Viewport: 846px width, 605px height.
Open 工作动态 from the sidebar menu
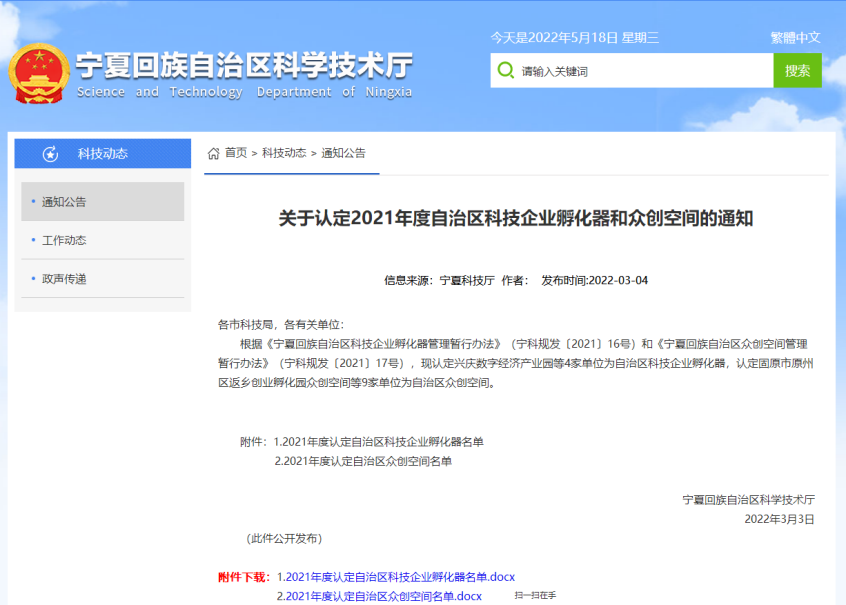(62, 240)
